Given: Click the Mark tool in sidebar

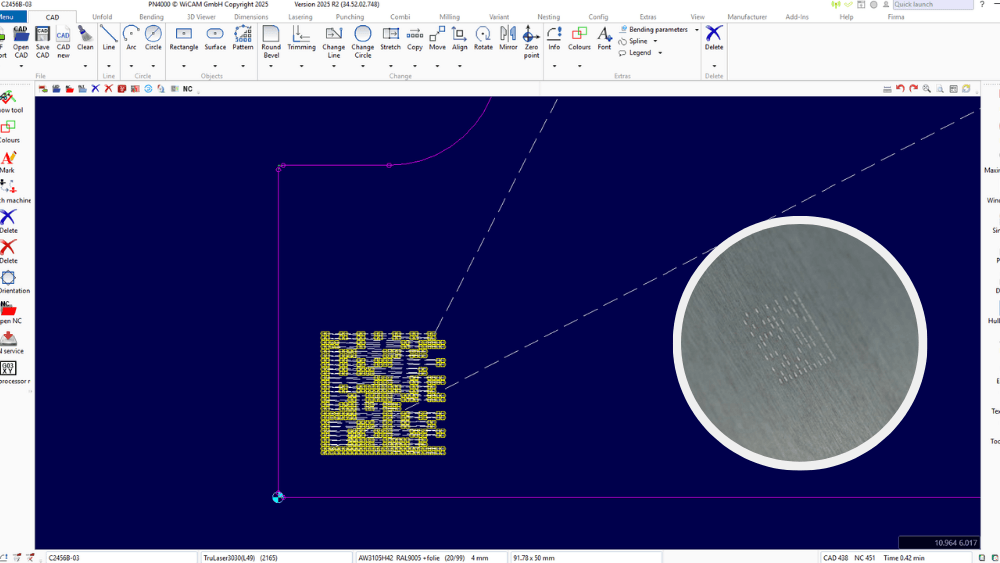Looking at the screenshot, I should [8, 159].
